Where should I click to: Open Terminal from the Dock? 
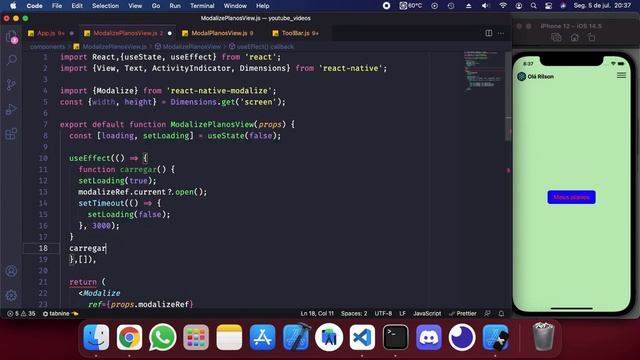tap(396, 338)
